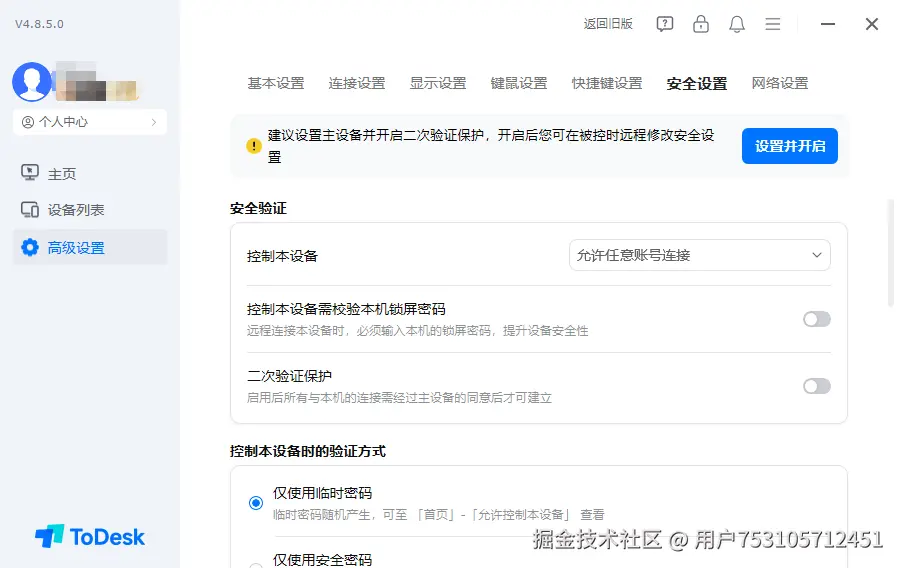Screen dimensions: 900x568
Task: Click the user avatar picture
Action: click(x=32, y=81)
